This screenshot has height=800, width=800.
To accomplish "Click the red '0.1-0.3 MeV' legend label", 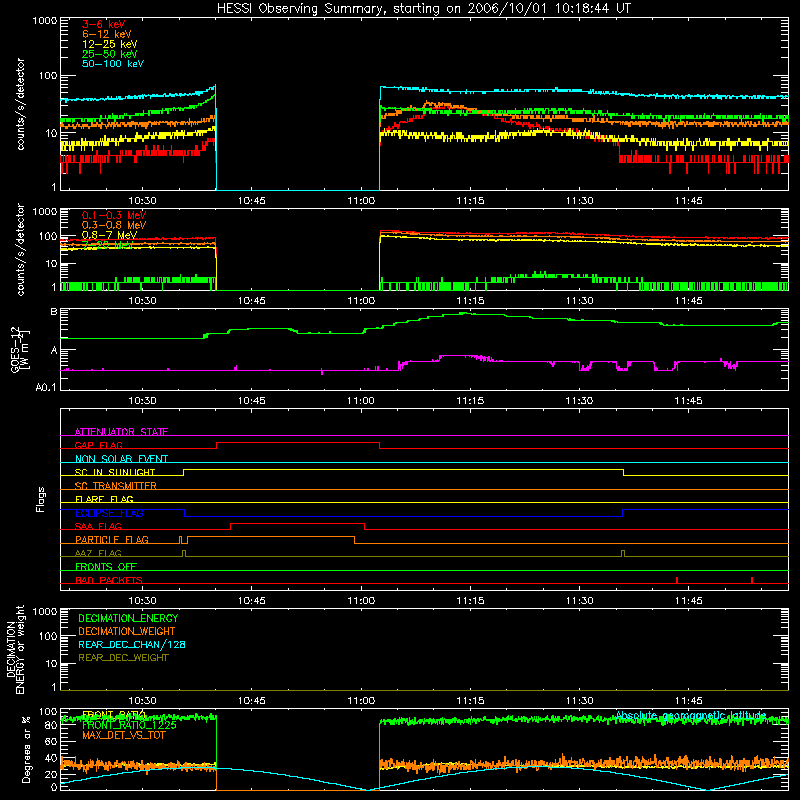I will [114, 215].
